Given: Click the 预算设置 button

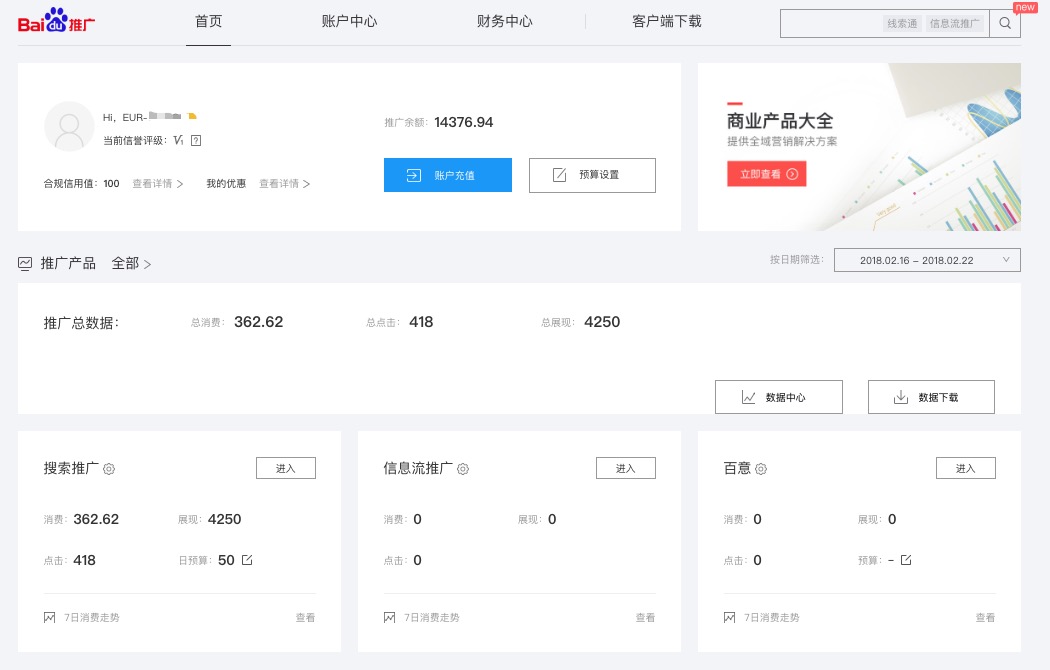Looking at the screenshot, I should click(592, 175).
